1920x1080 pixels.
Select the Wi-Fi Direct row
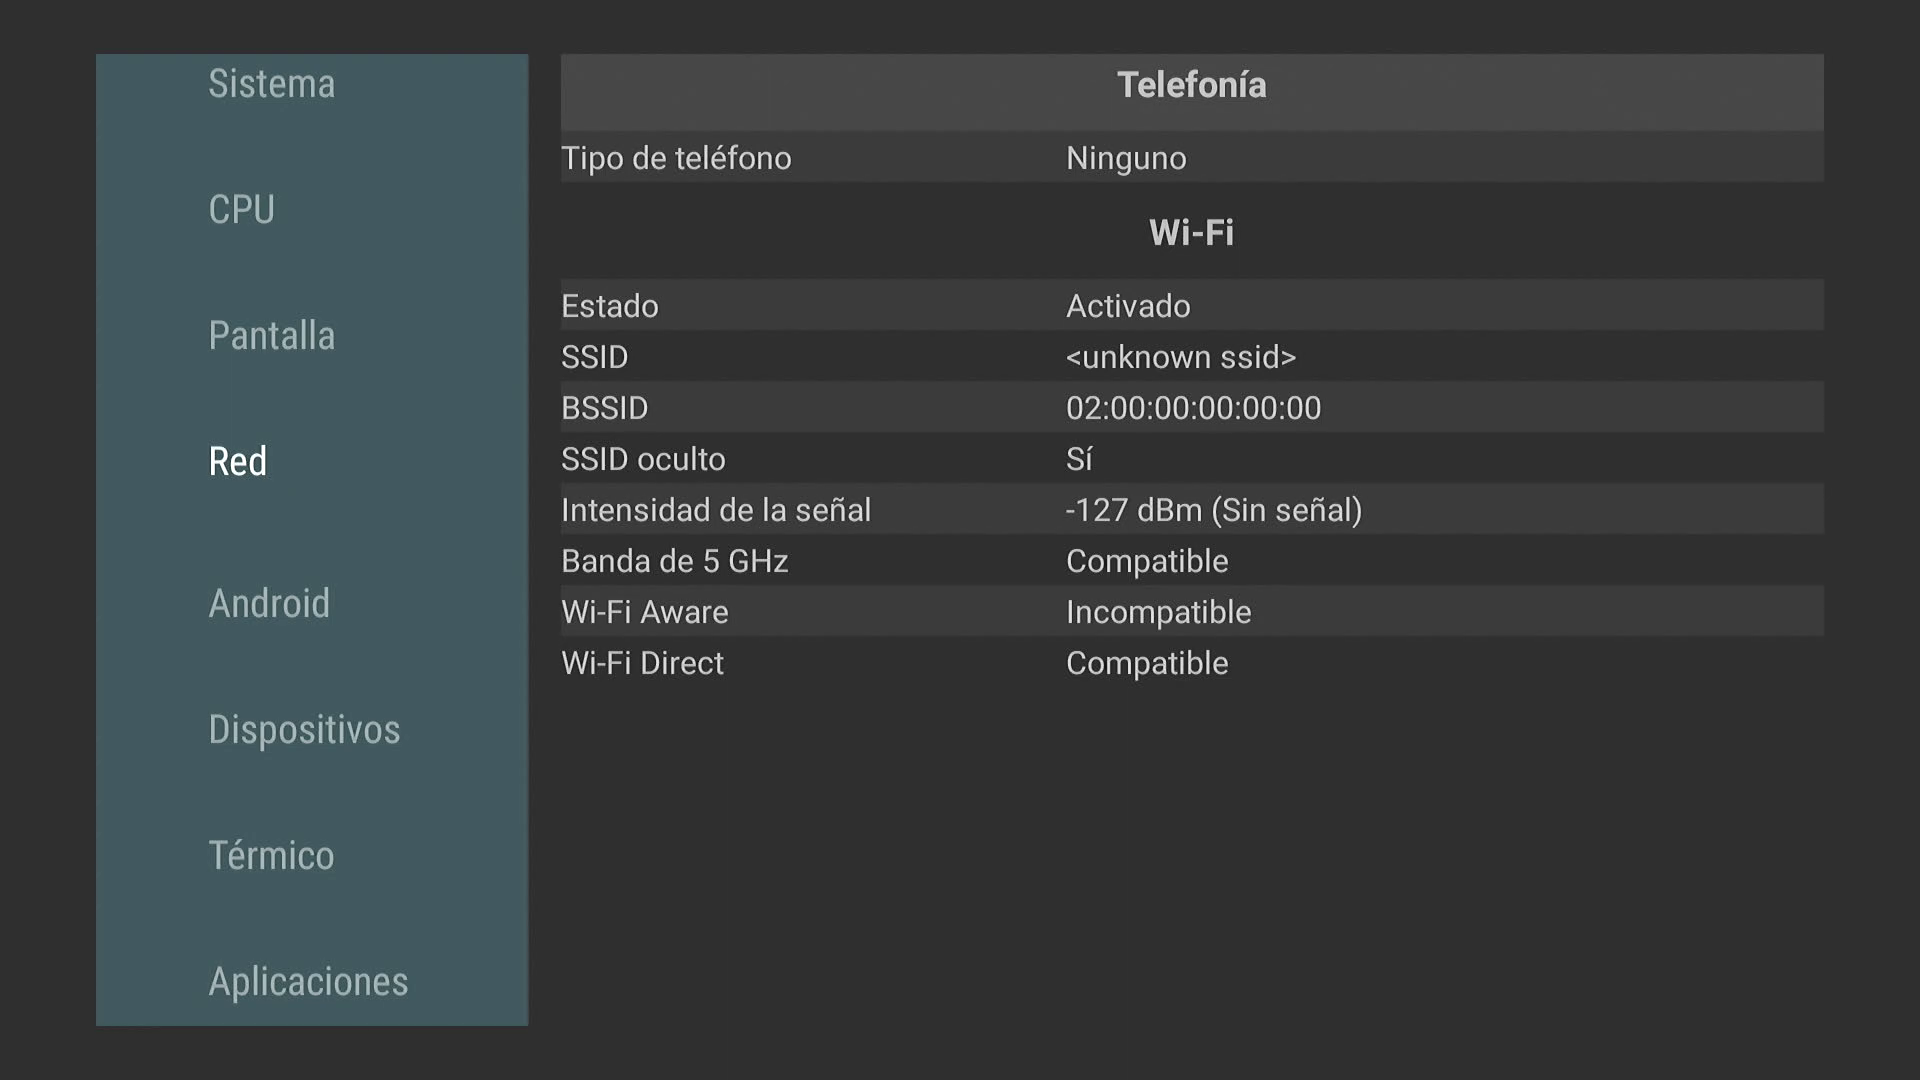tap(1191, 663)
